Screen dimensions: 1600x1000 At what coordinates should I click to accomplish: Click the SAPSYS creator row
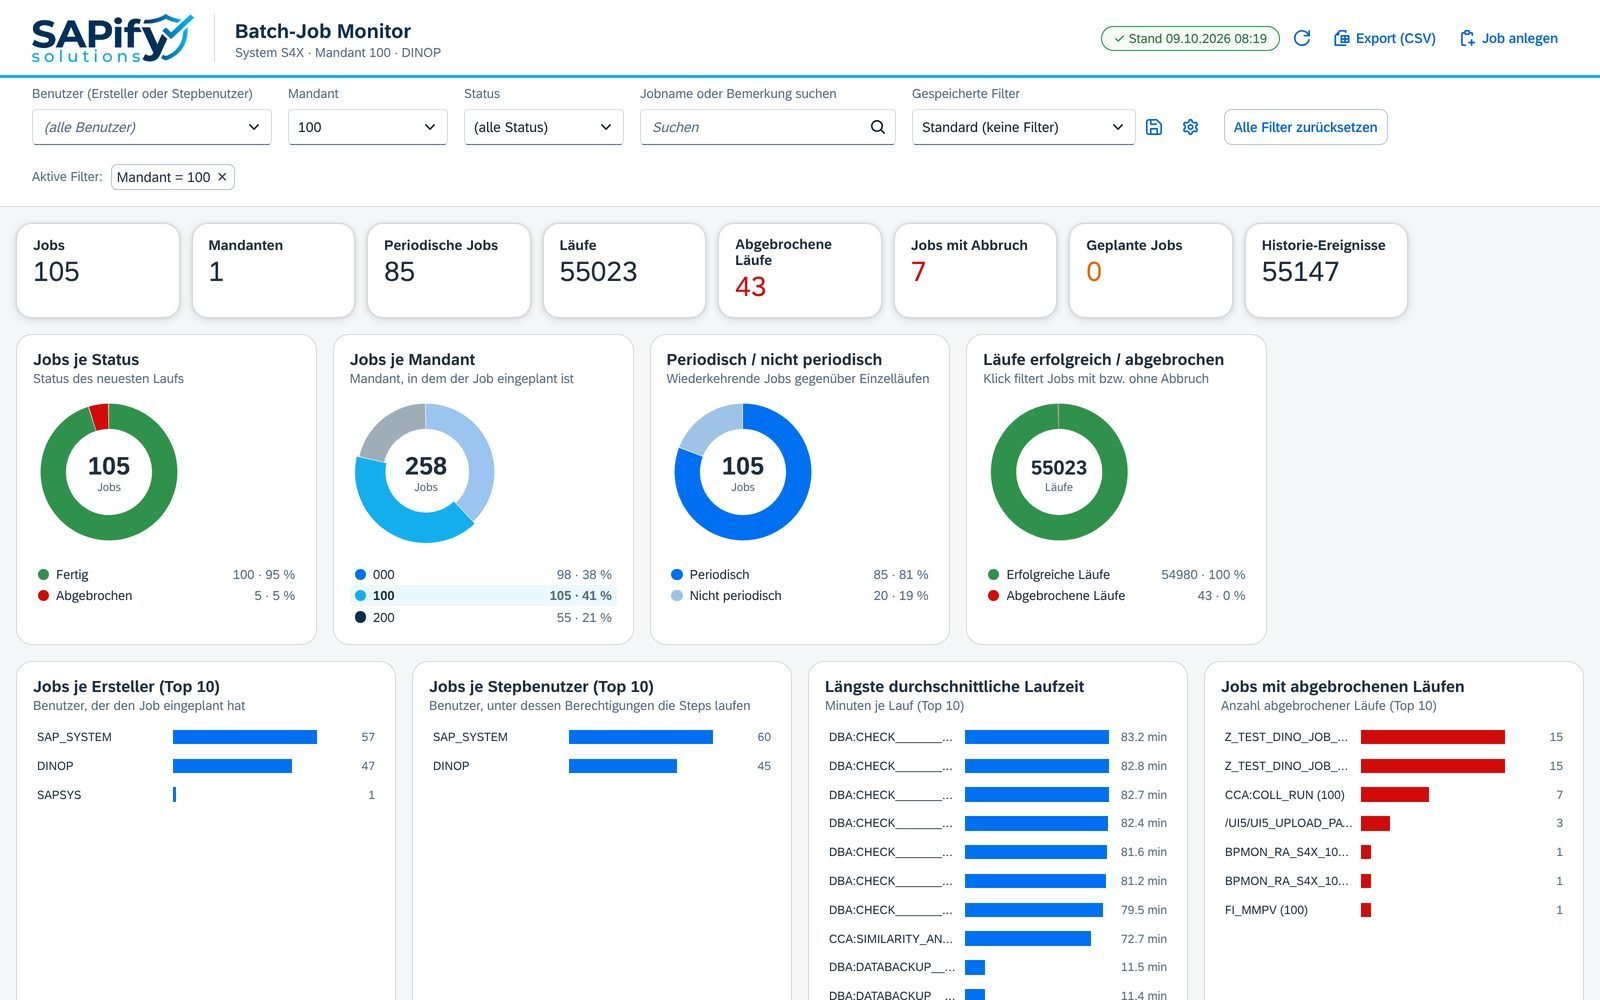tap(206, 795)
